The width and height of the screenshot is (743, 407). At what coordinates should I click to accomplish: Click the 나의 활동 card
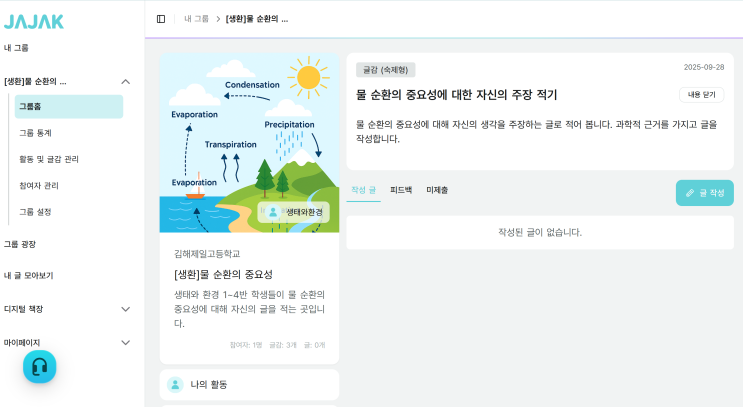[x=249, y=385]
